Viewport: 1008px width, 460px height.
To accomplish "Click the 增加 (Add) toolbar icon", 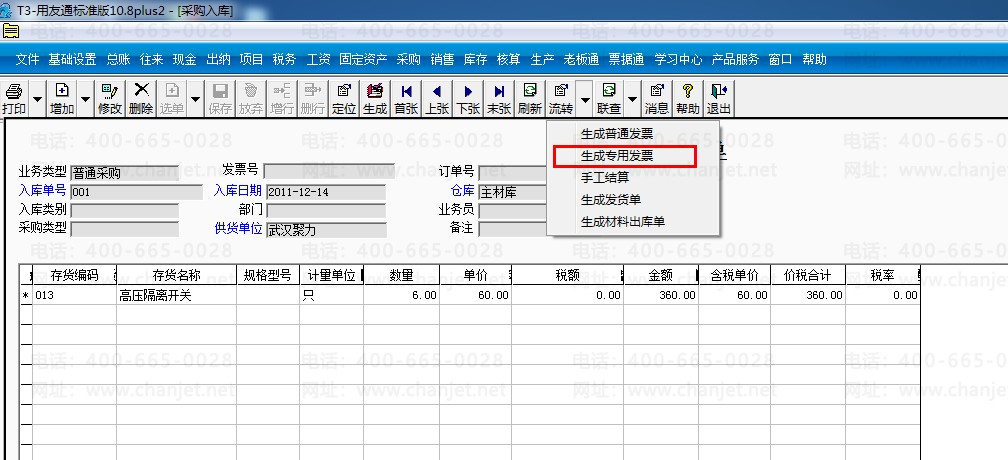I will (x=62, y=99).
